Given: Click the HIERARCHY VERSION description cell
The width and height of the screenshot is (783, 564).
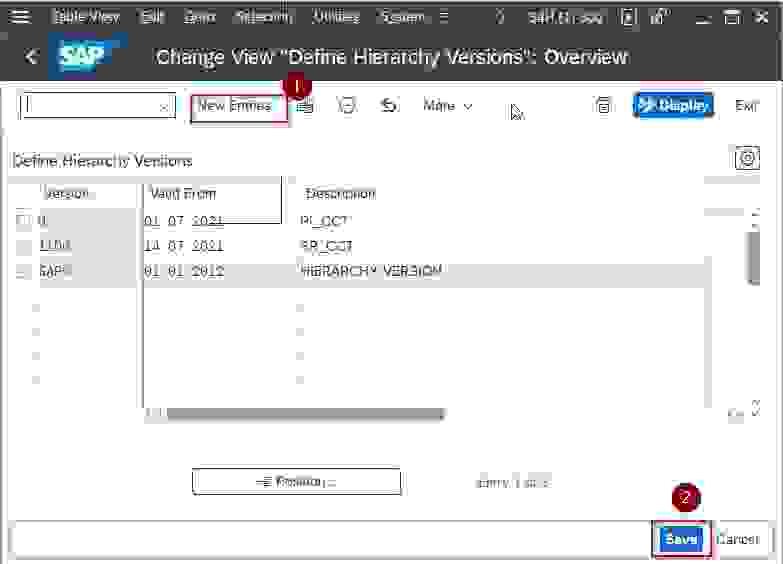Looking at the screenshot, I should click(x=371, y=271).
